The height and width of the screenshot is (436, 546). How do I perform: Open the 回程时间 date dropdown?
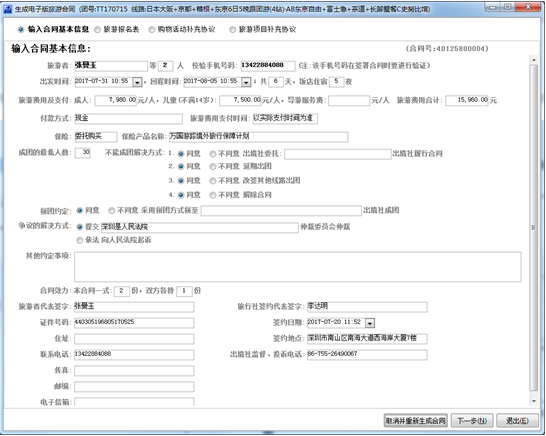pos(246,82)
